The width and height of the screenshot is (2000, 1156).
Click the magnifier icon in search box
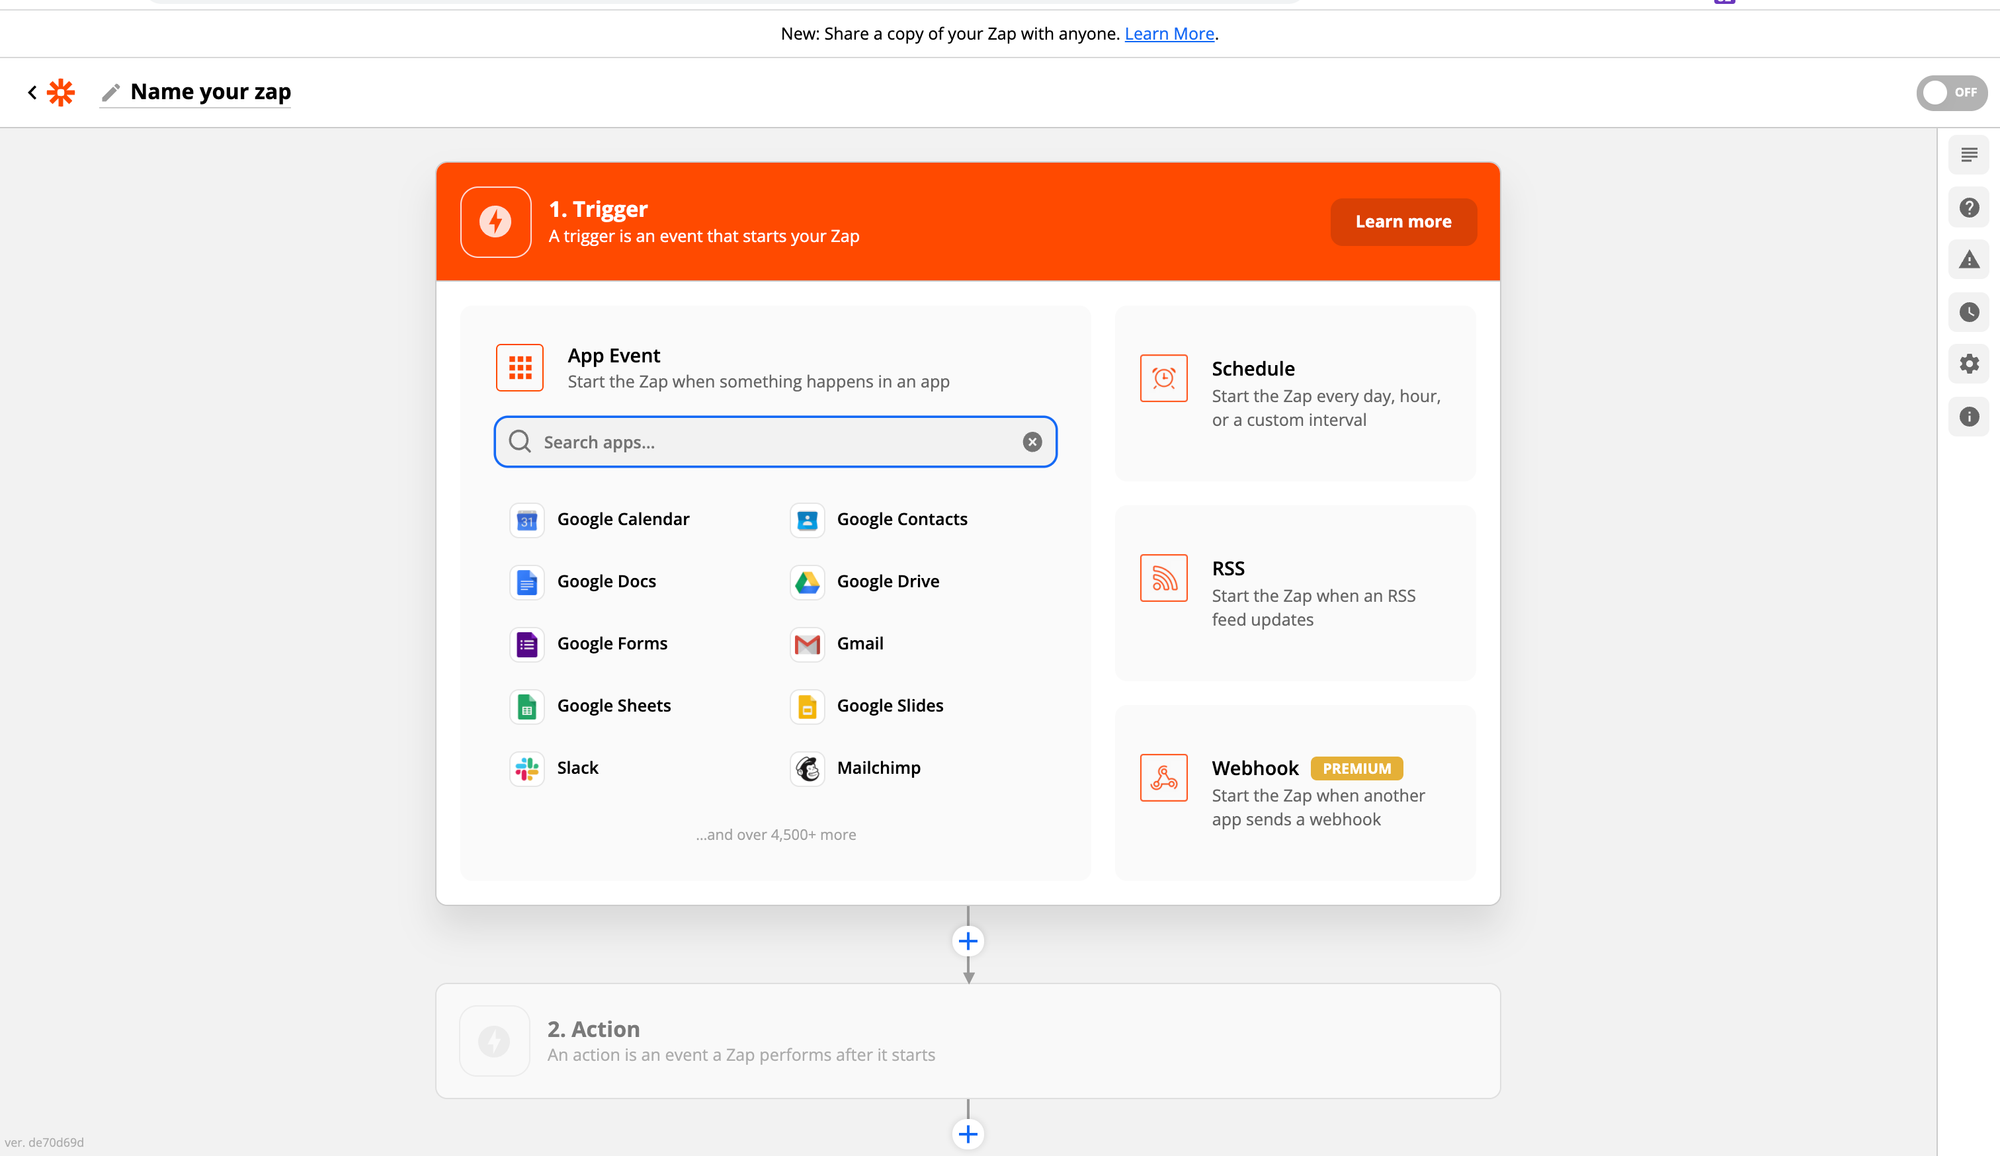click(520, 442)
